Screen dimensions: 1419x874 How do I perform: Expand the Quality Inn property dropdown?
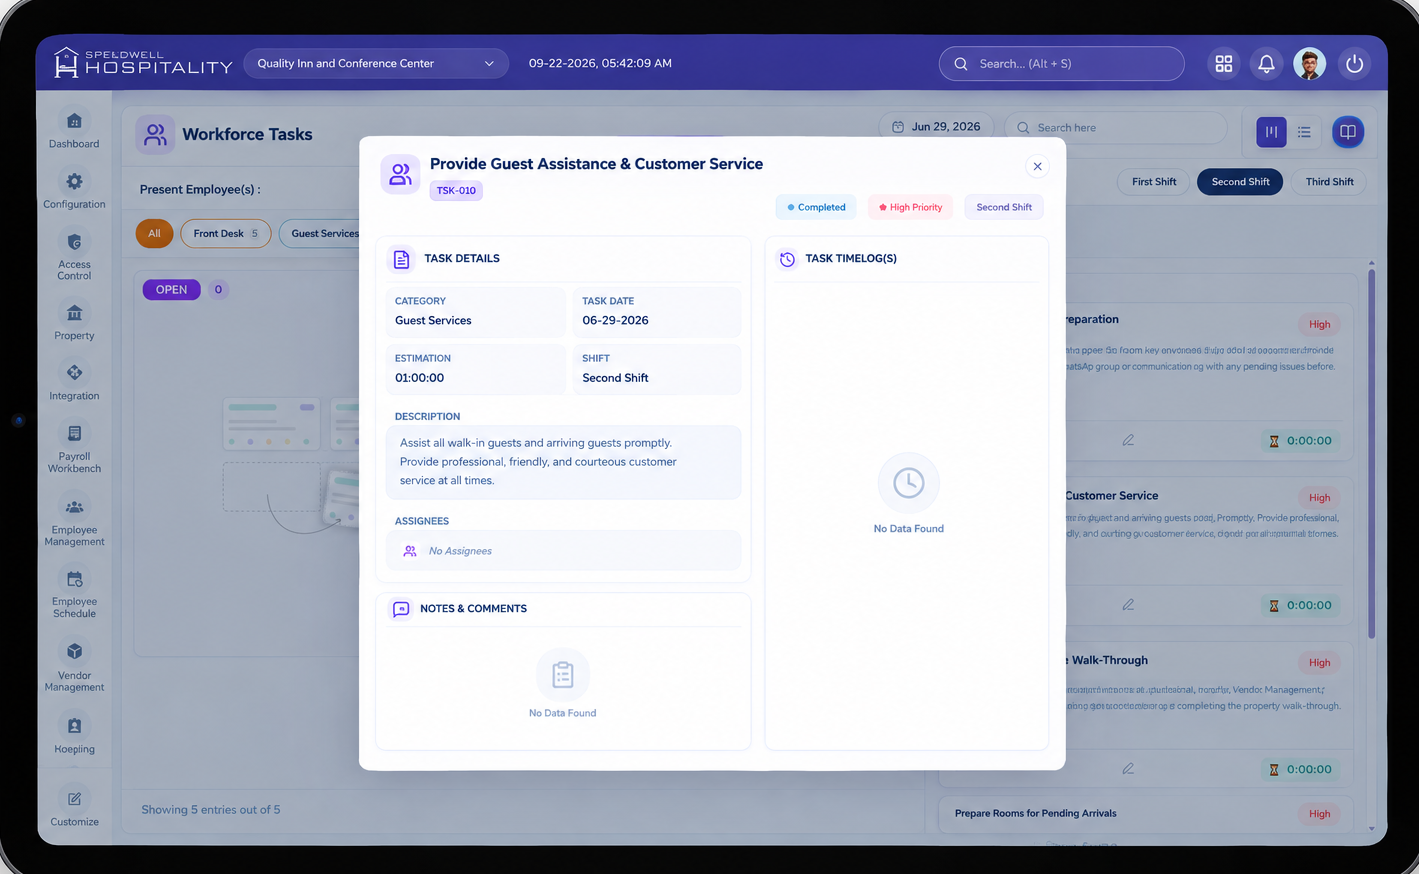[376, 64]
